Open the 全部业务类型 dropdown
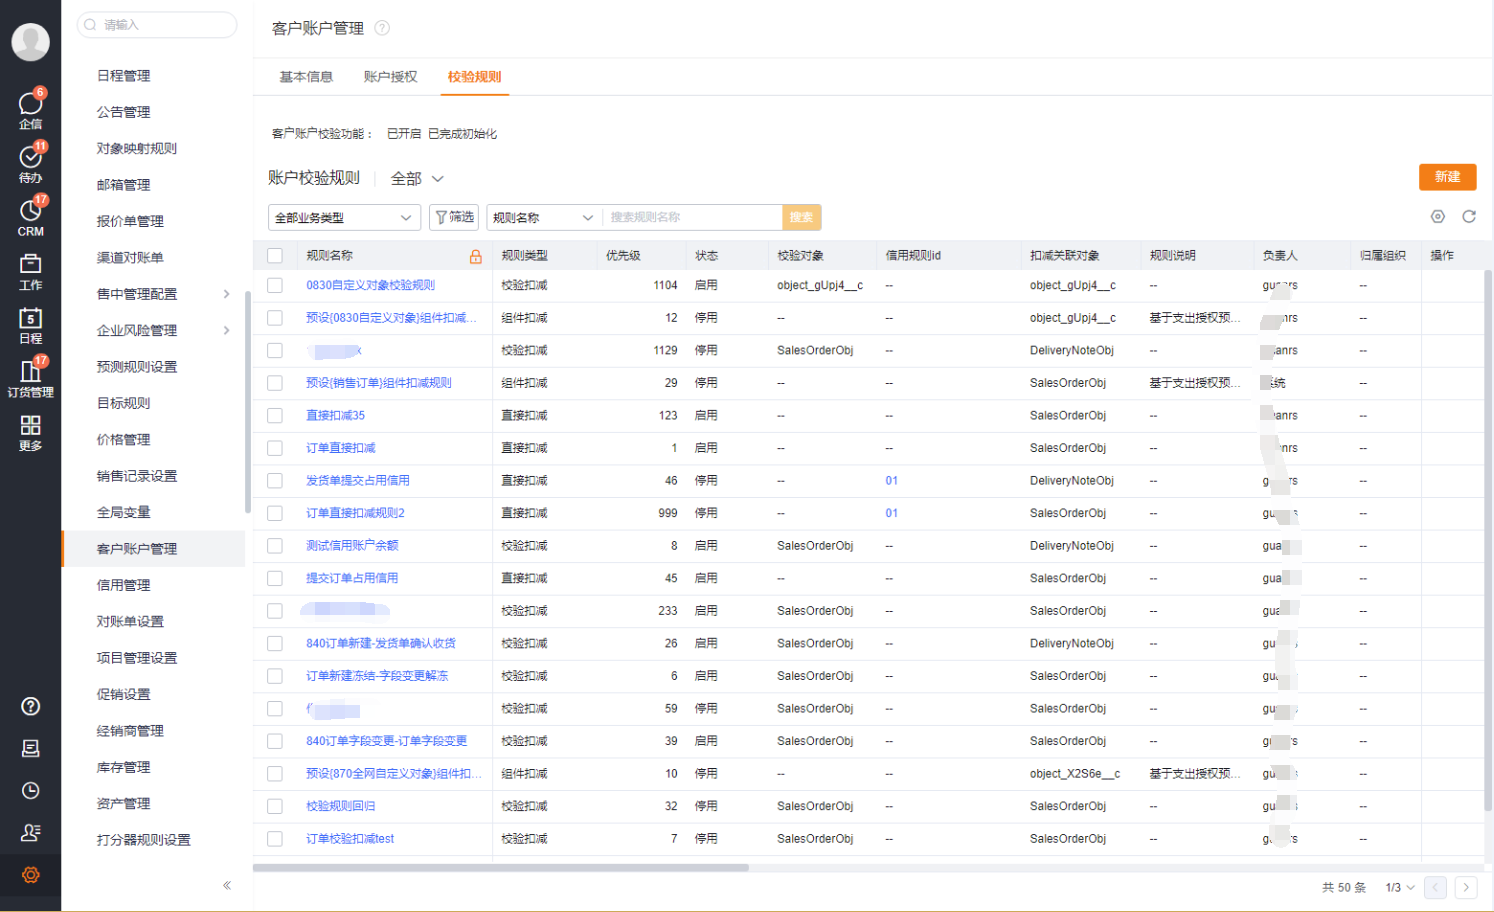Viewport: 1494px width, 912px height. click(x=344, y=218)
